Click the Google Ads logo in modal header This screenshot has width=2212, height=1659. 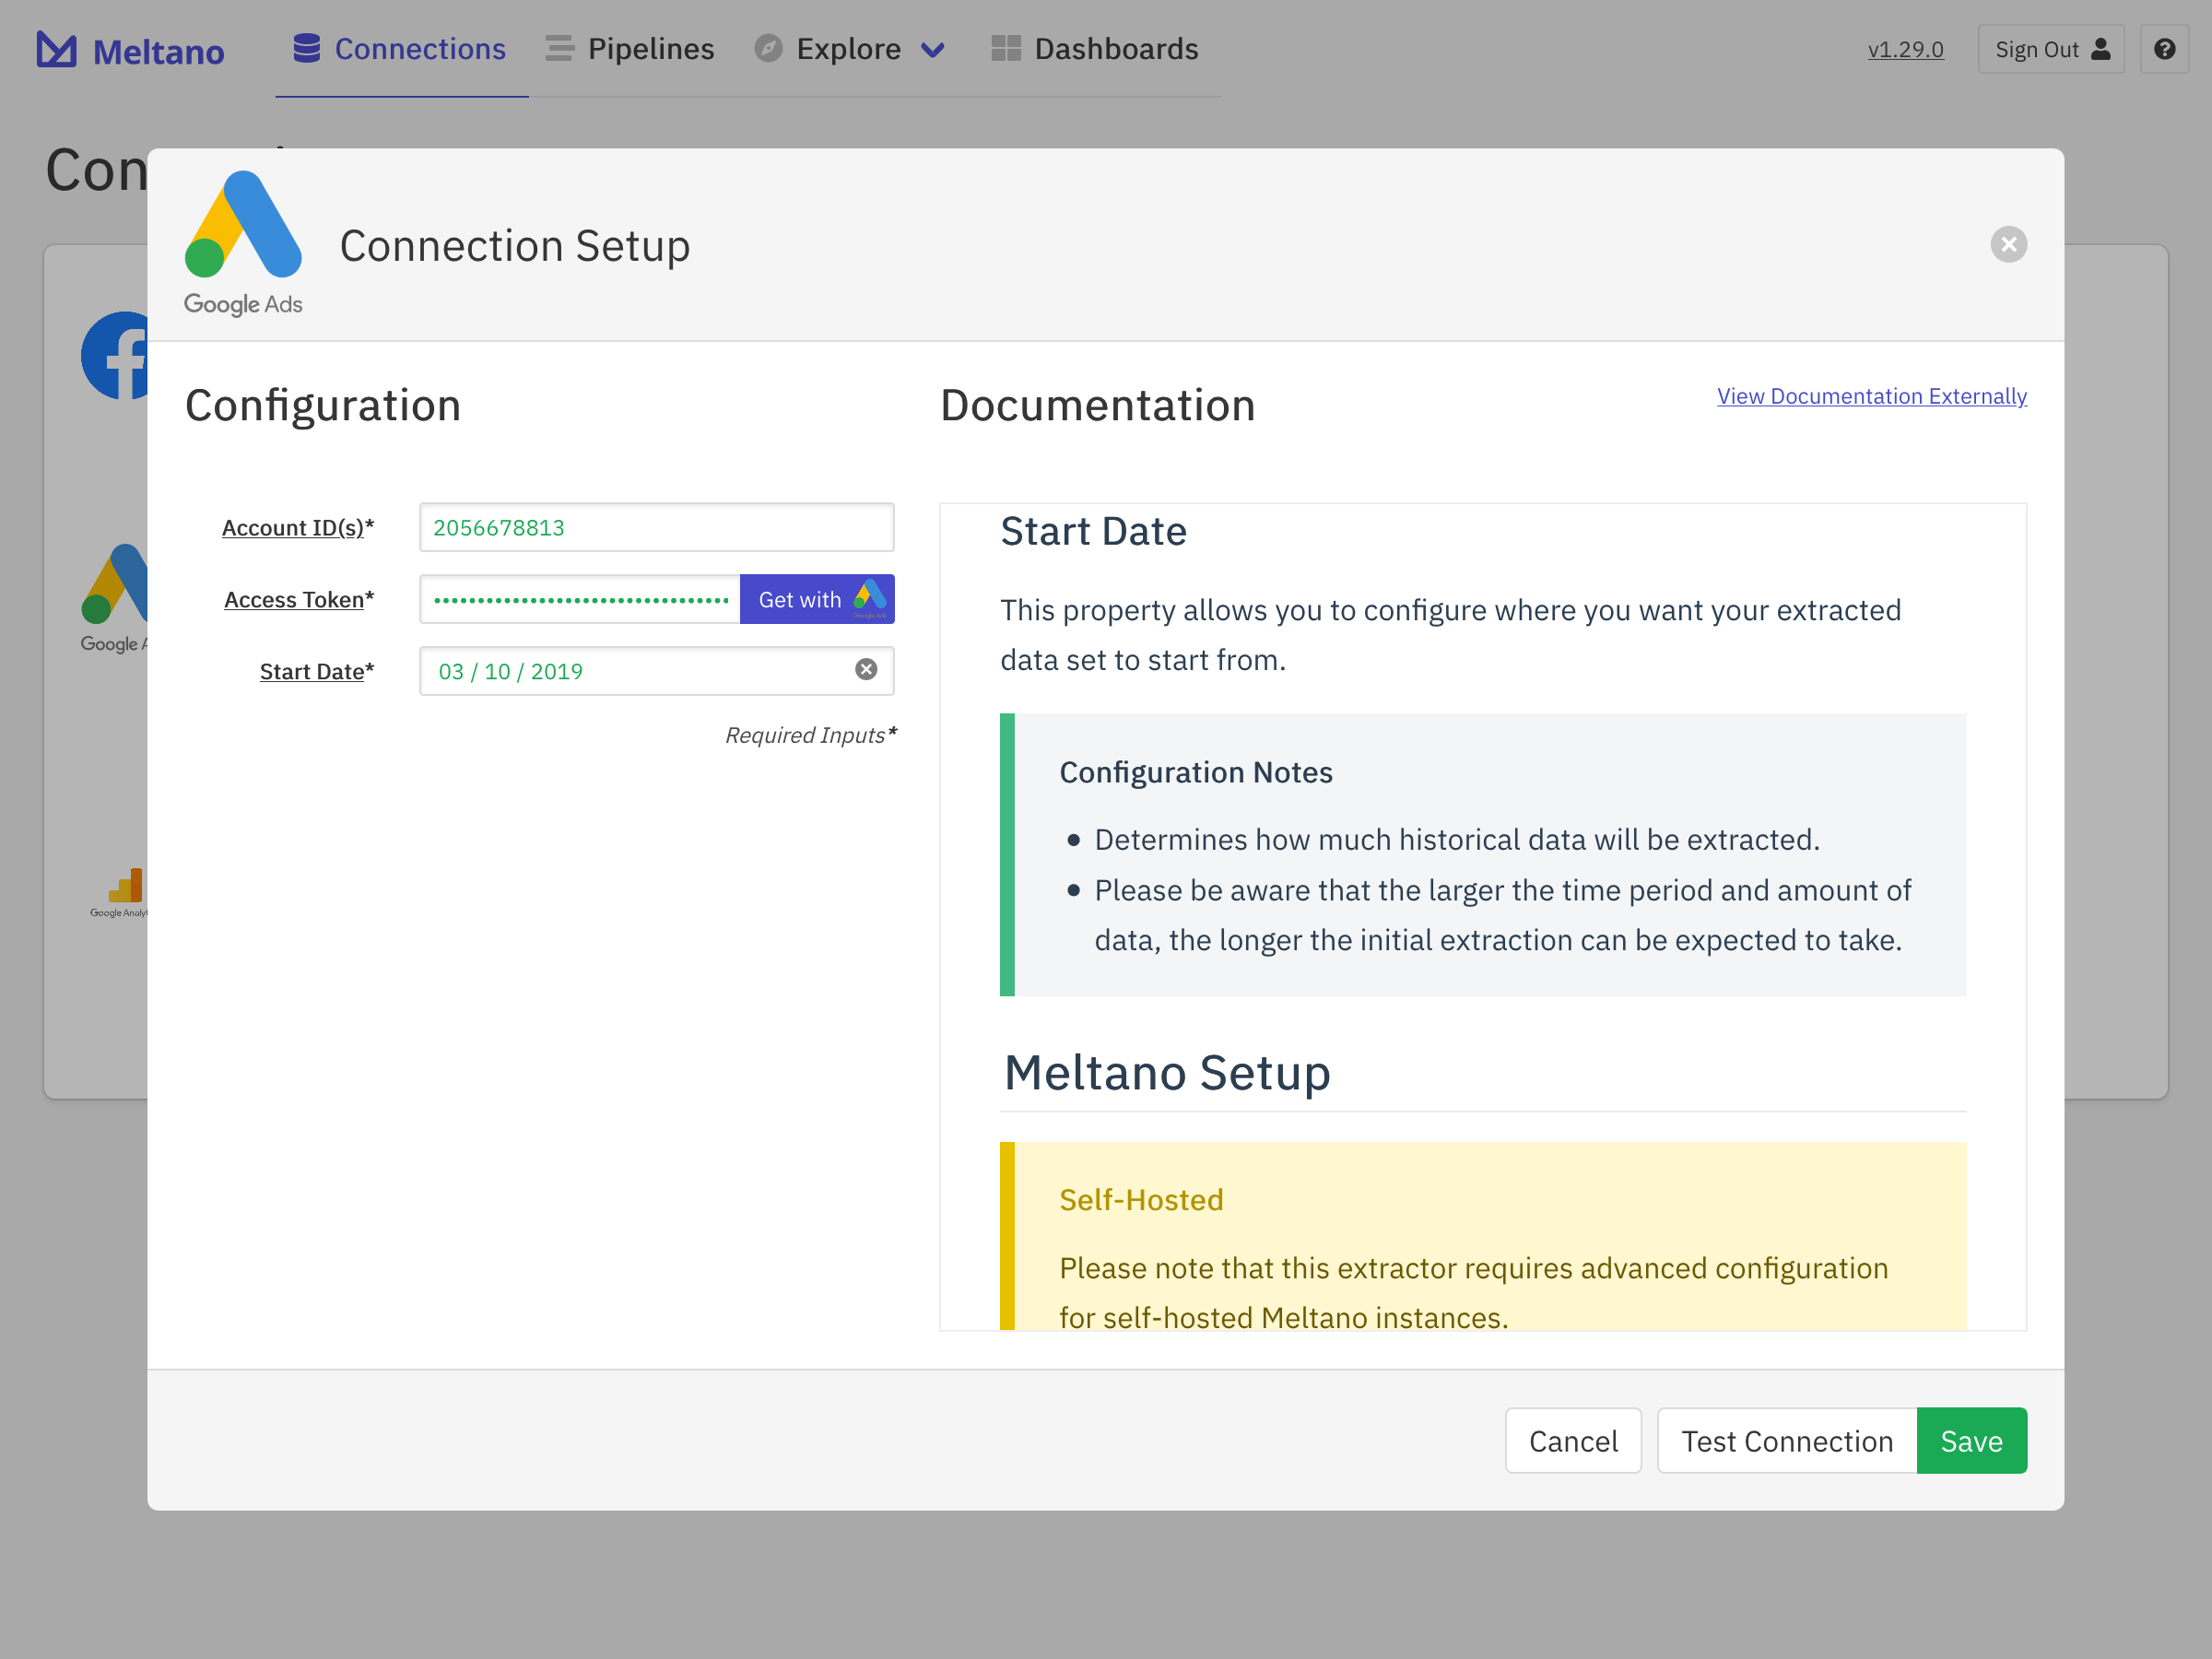pyautogui.click(x=243, y=243)
